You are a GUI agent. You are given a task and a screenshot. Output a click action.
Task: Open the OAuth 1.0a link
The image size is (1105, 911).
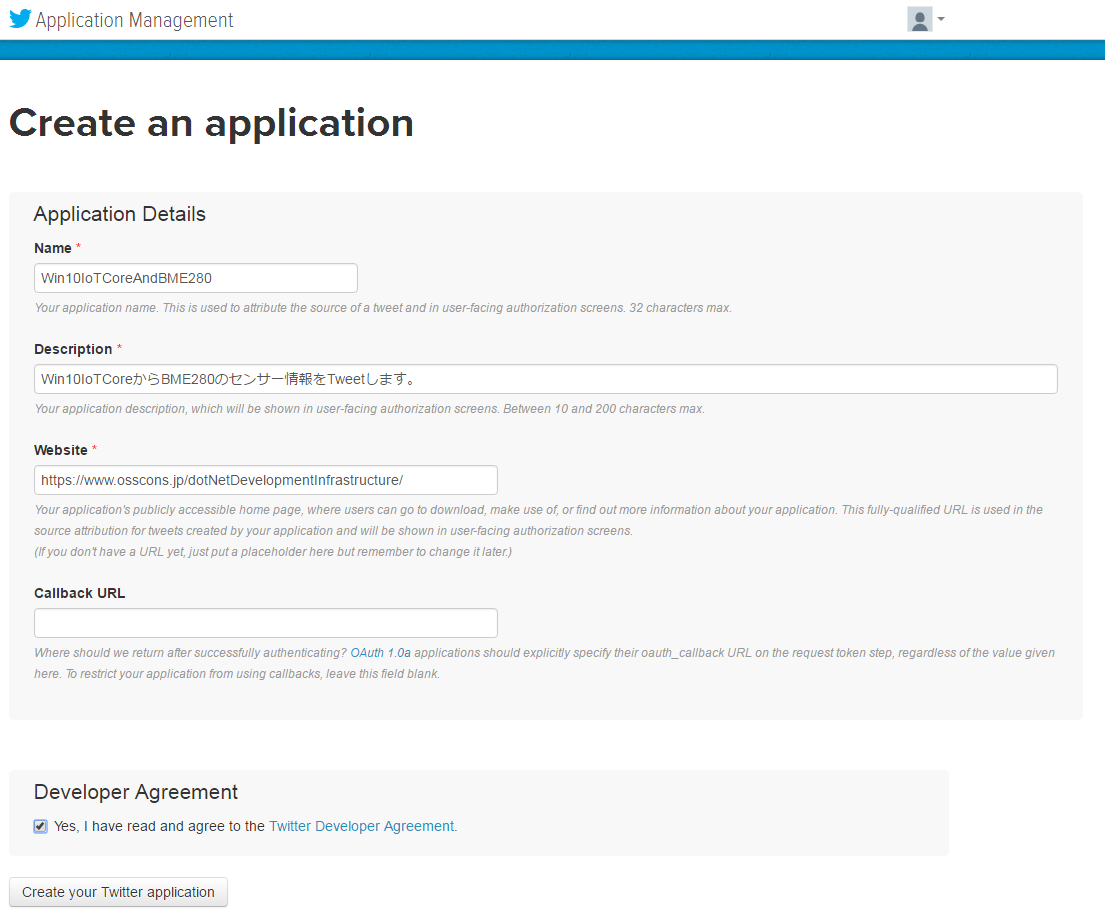380,653
